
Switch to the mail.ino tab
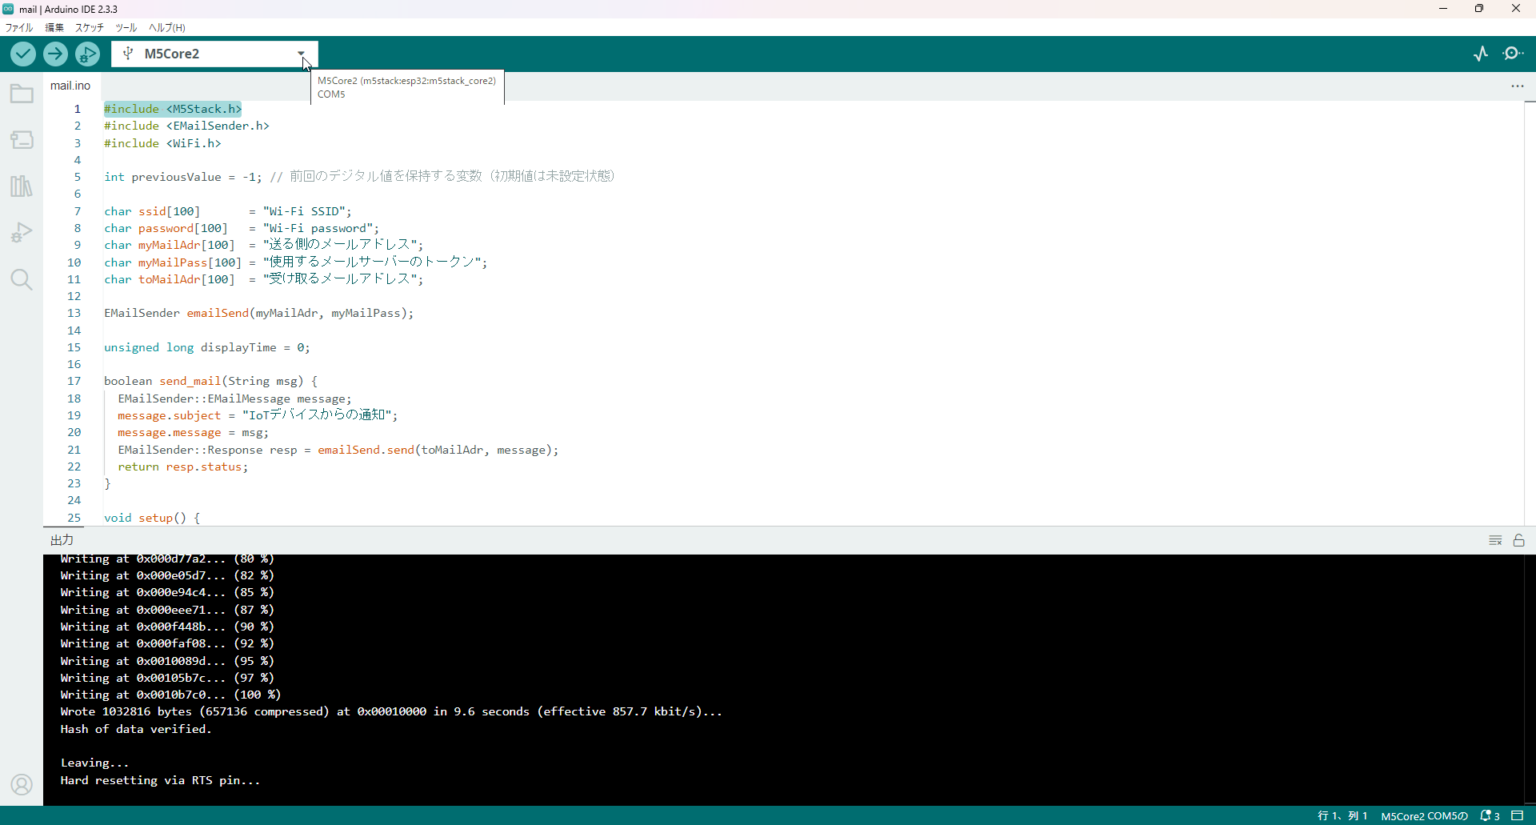(x=70, y=86)
